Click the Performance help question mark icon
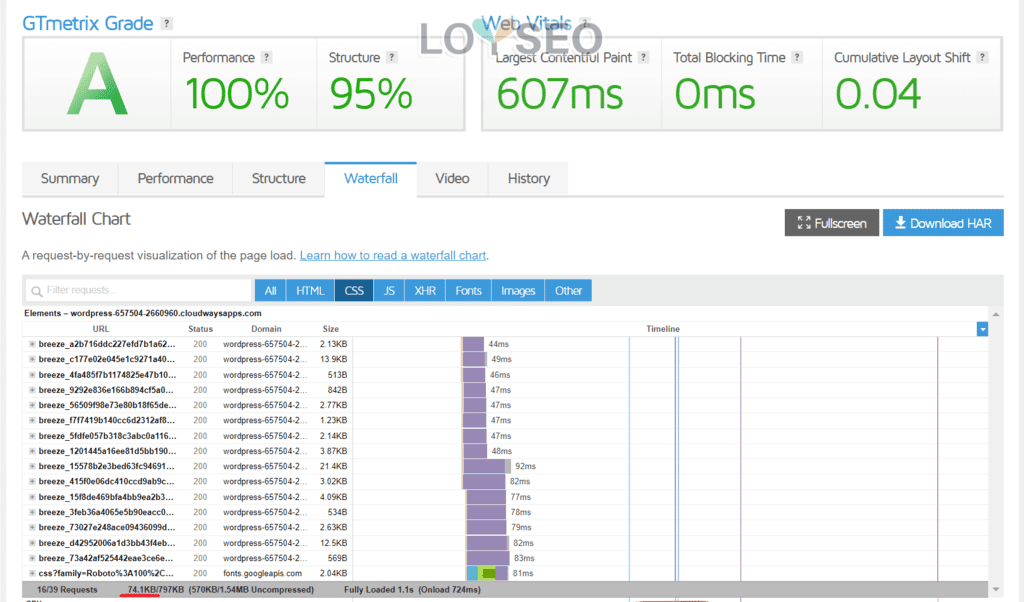This screenshot has height=602, width=1024. (266, 57)
